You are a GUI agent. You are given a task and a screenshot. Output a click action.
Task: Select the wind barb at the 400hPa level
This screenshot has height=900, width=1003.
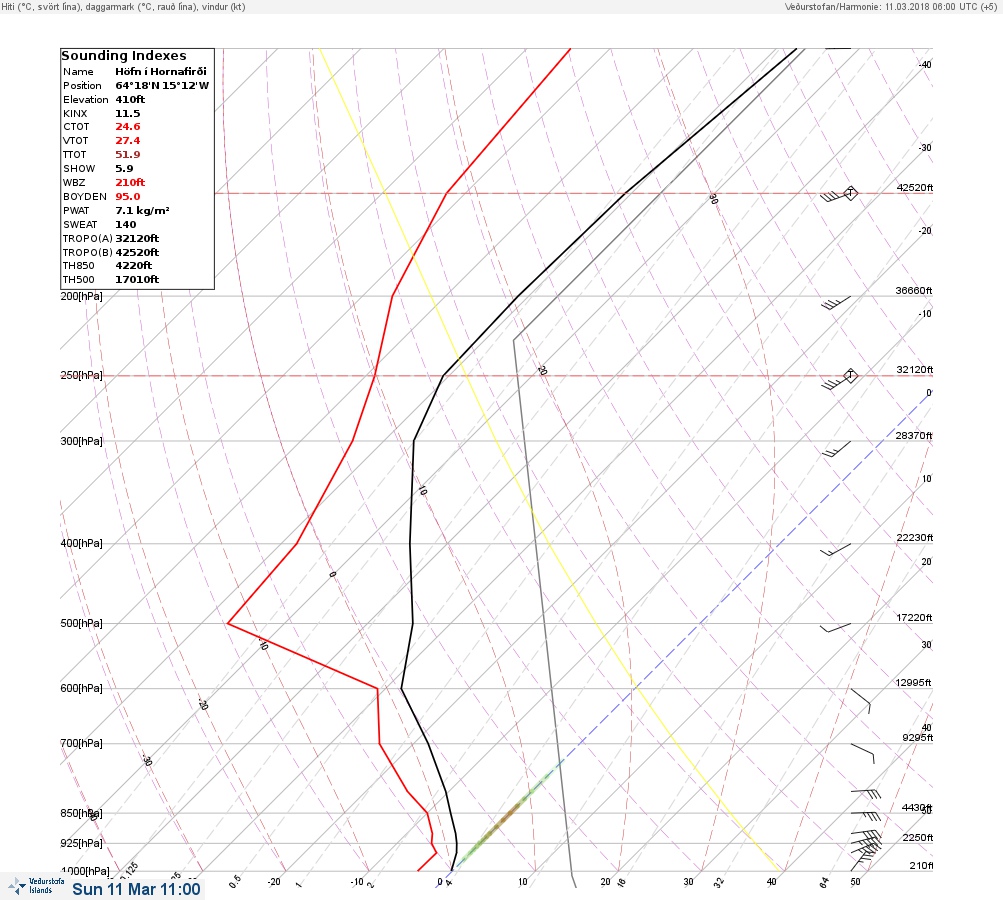coord(835,549)
